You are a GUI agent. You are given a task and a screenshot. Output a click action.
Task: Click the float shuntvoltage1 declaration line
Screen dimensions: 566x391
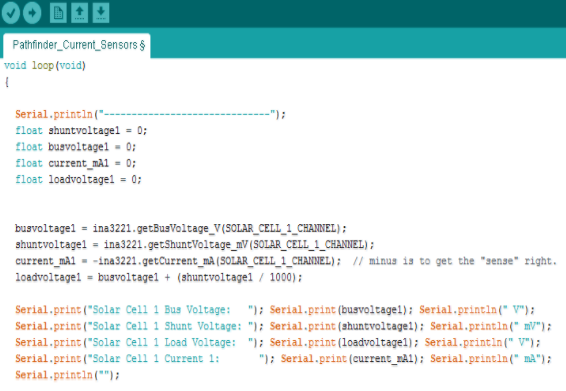pos(81,130)
